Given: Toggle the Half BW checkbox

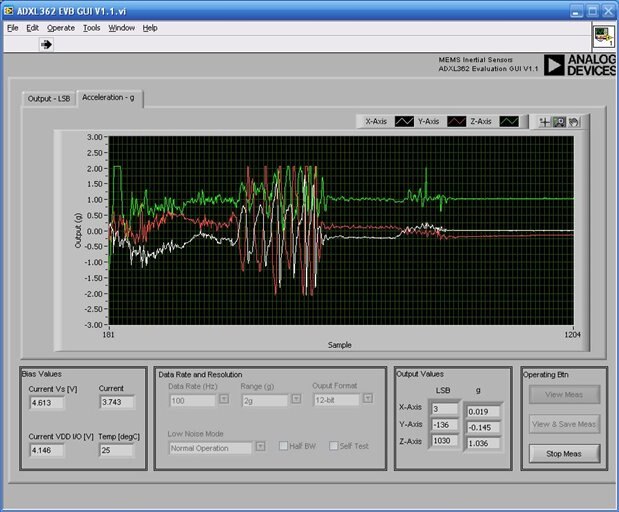Looking at the screenshot, I should 284,446.
